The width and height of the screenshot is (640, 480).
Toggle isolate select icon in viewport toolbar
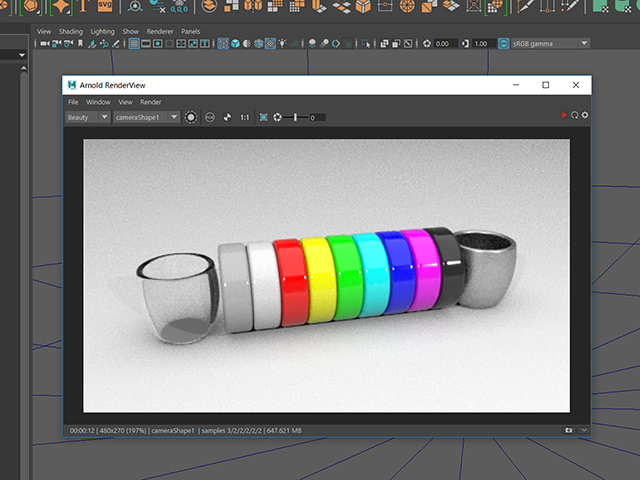366,44
